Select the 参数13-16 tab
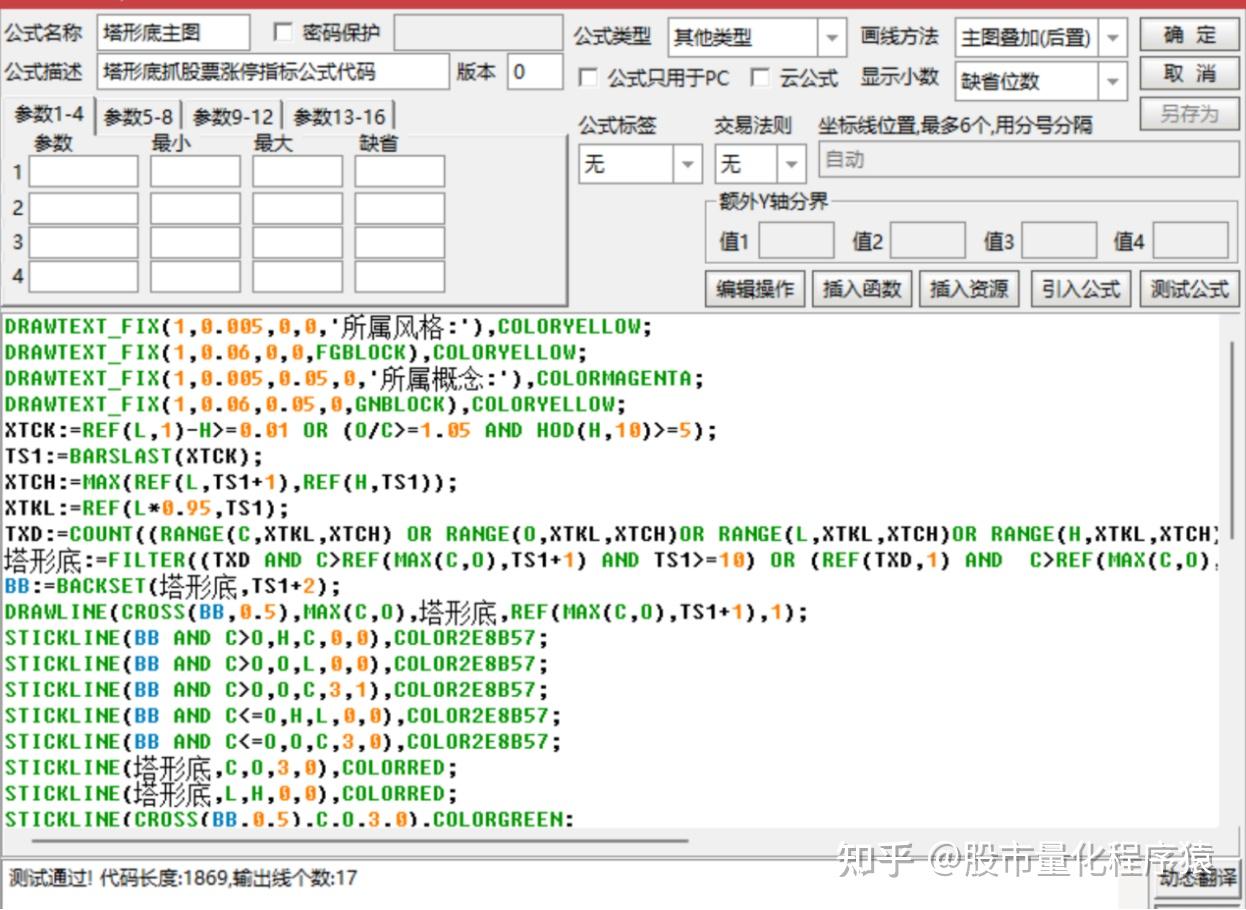The image size is (1246, 910). 339,117
